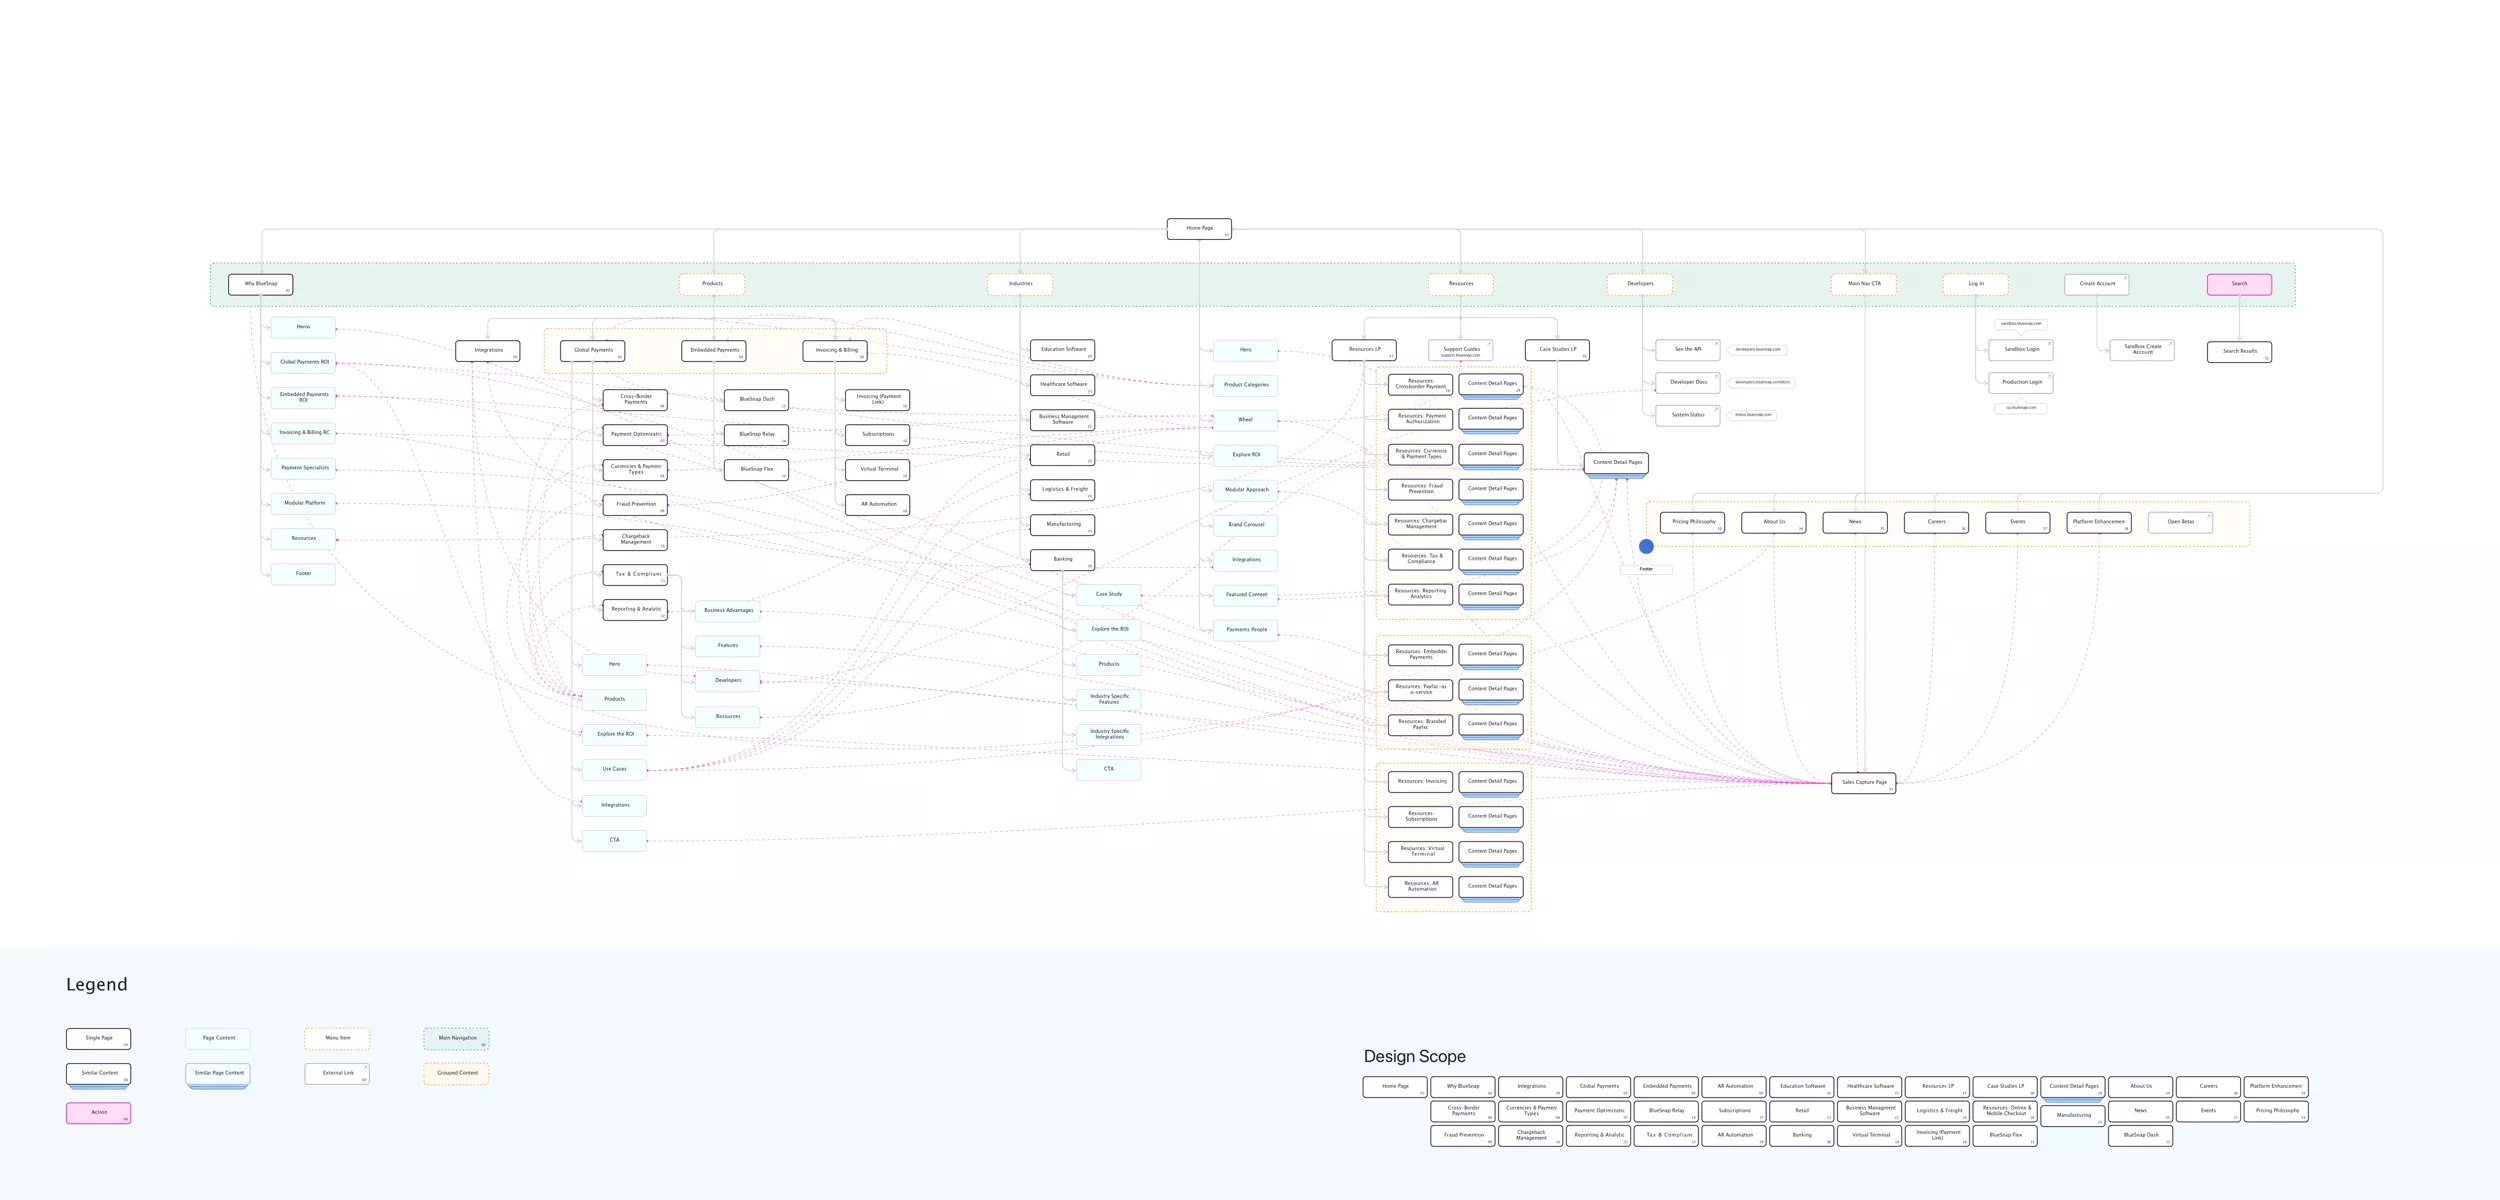This screenshot has width=2500, height=1200.
Task: Click the Products menu item node
Action: pyautogui.click(x=712, y=284)
